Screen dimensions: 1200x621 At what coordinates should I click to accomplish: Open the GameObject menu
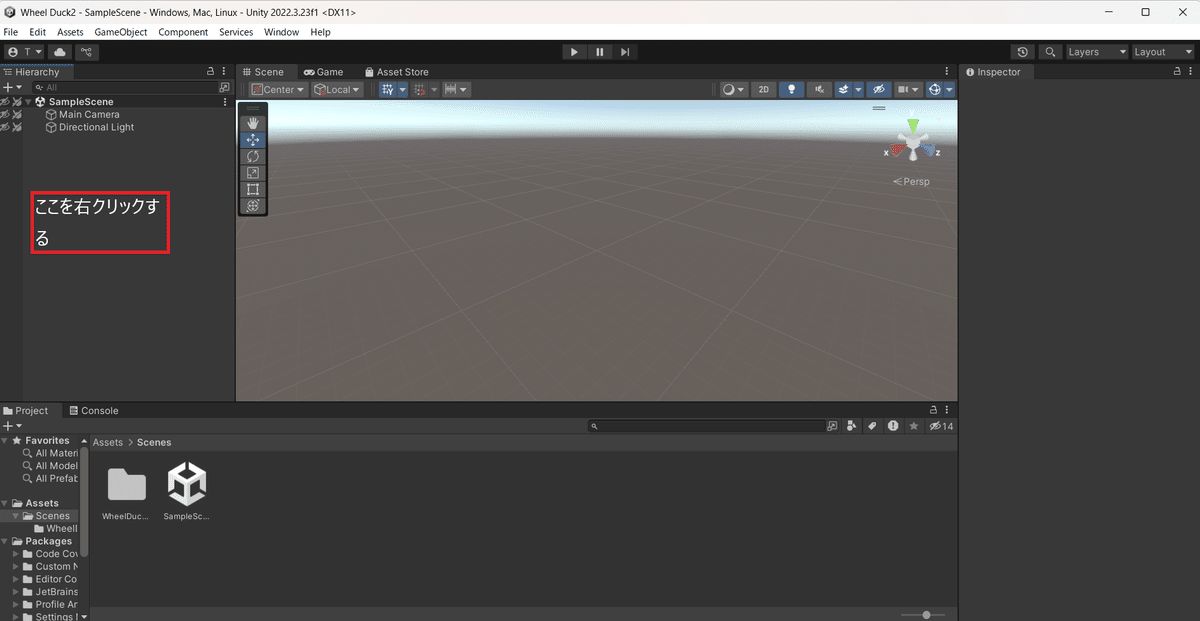(x=121, y=32)
